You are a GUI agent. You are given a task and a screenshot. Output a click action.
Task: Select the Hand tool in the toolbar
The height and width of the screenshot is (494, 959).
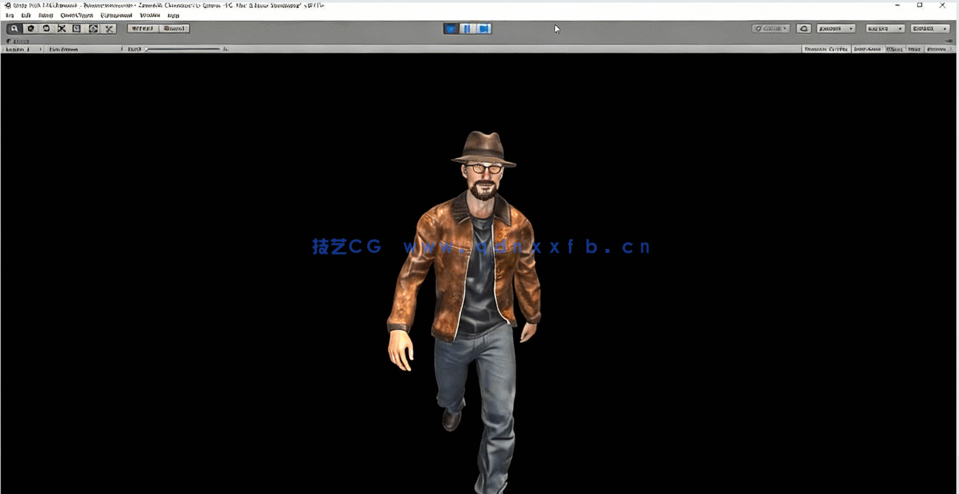[x=14, y=29]
